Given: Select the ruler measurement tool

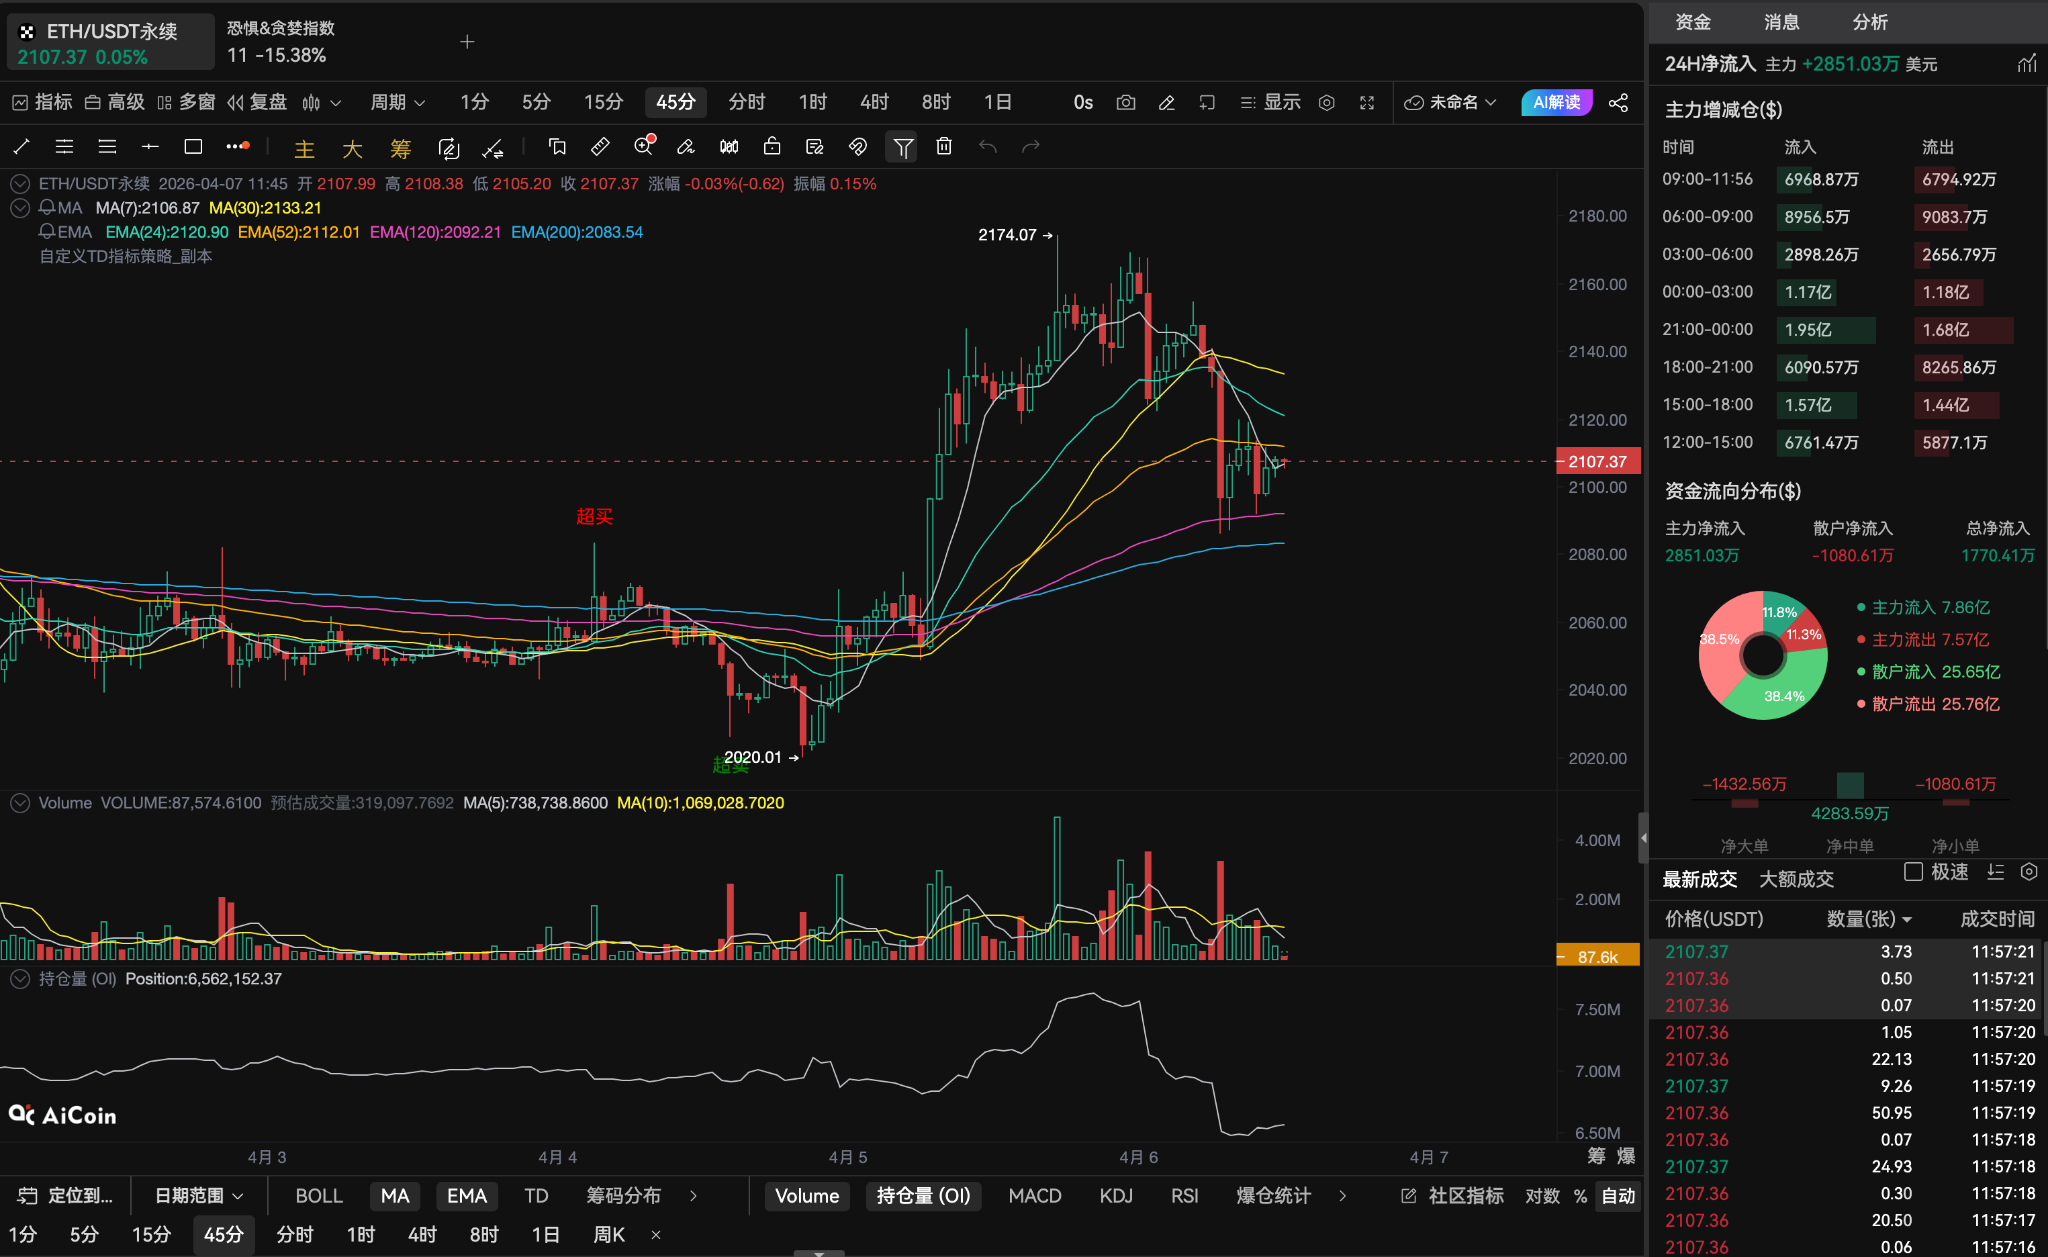Looking at the screenshot, I should [599, 146].
